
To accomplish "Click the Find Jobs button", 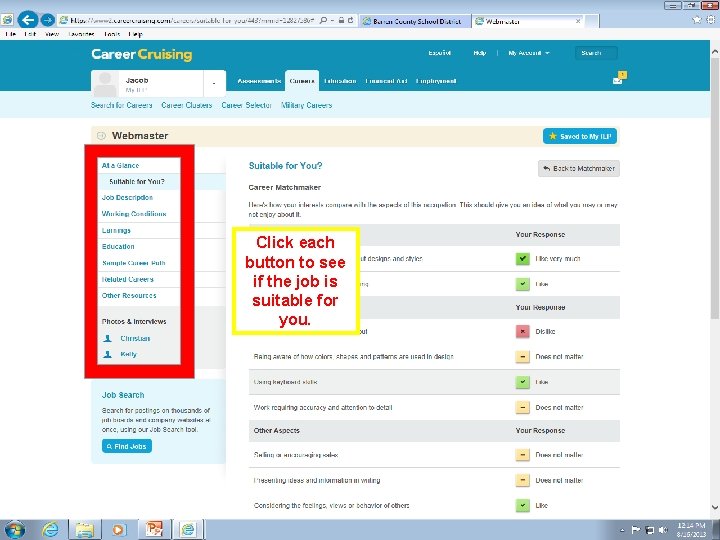I will (127, 446).
